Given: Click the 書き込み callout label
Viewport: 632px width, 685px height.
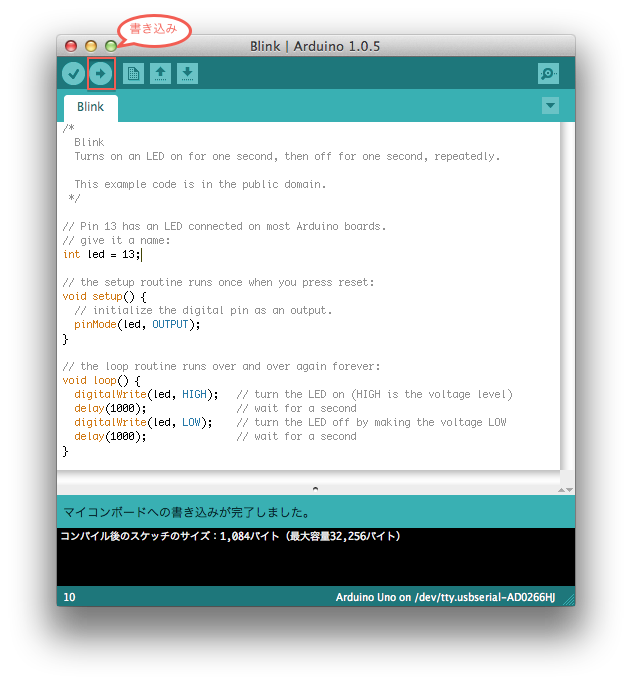Looking at the screenshot, I should pyautogui.click(x=154, y=29).
